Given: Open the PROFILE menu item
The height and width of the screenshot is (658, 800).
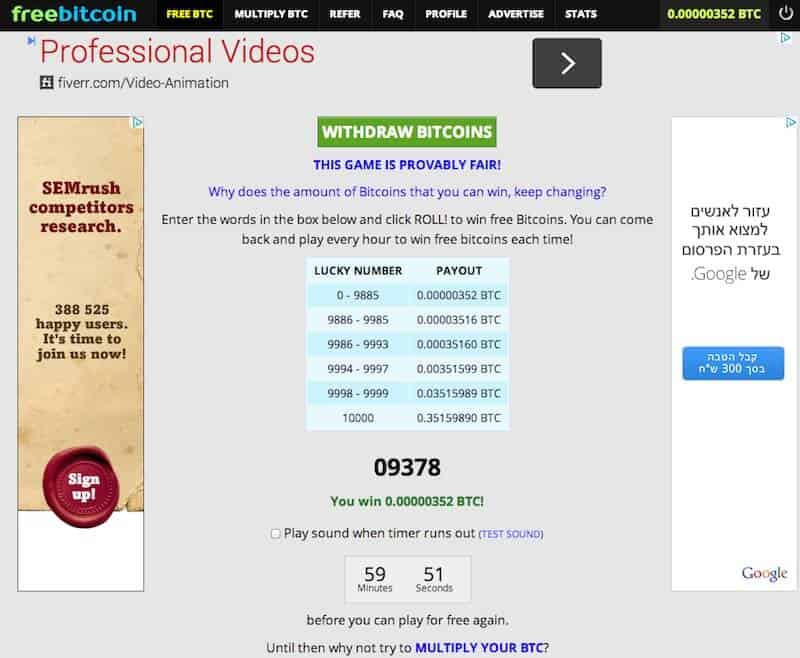Looking at the screenshot, I should pyautogui.click(x=445, y=14).
